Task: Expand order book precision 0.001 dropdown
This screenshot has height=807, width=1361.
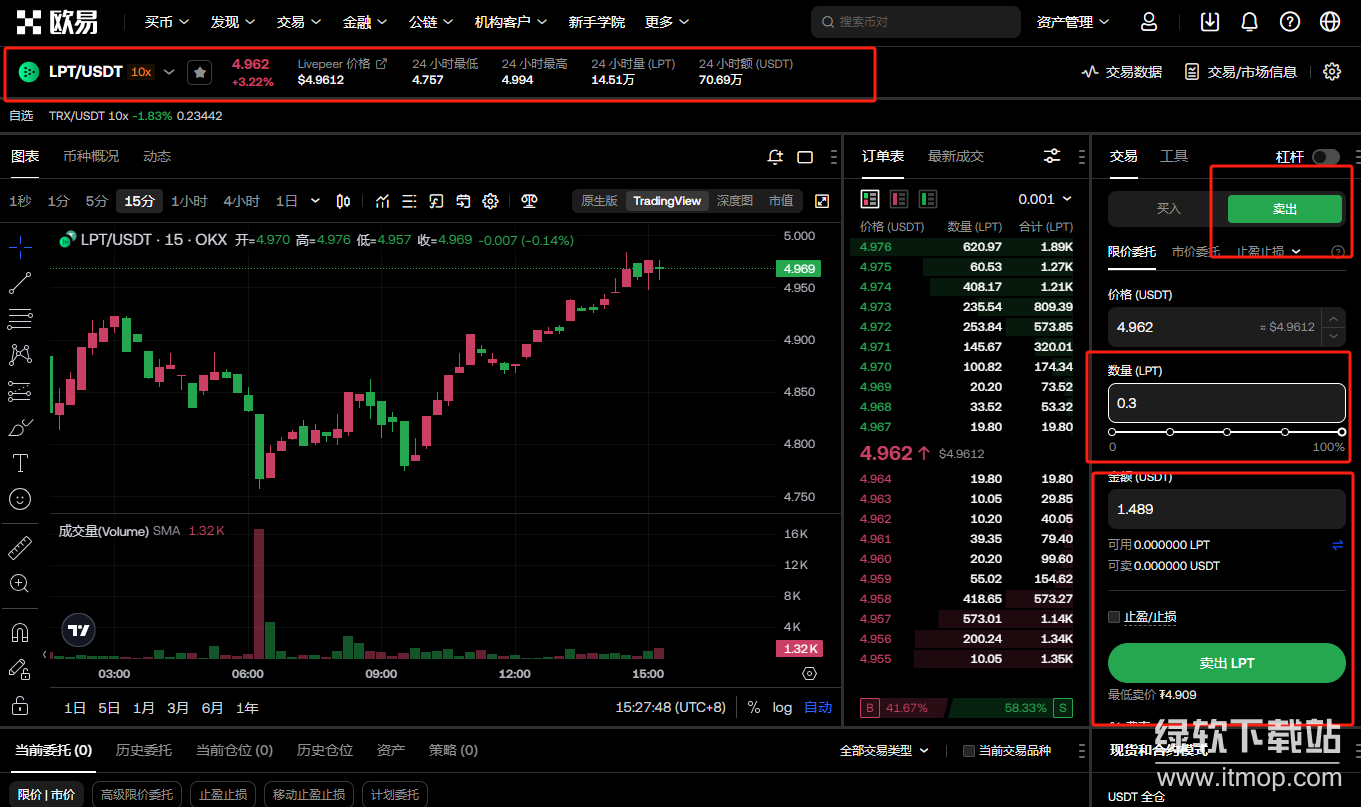Action: click(x=1045, y=199)
